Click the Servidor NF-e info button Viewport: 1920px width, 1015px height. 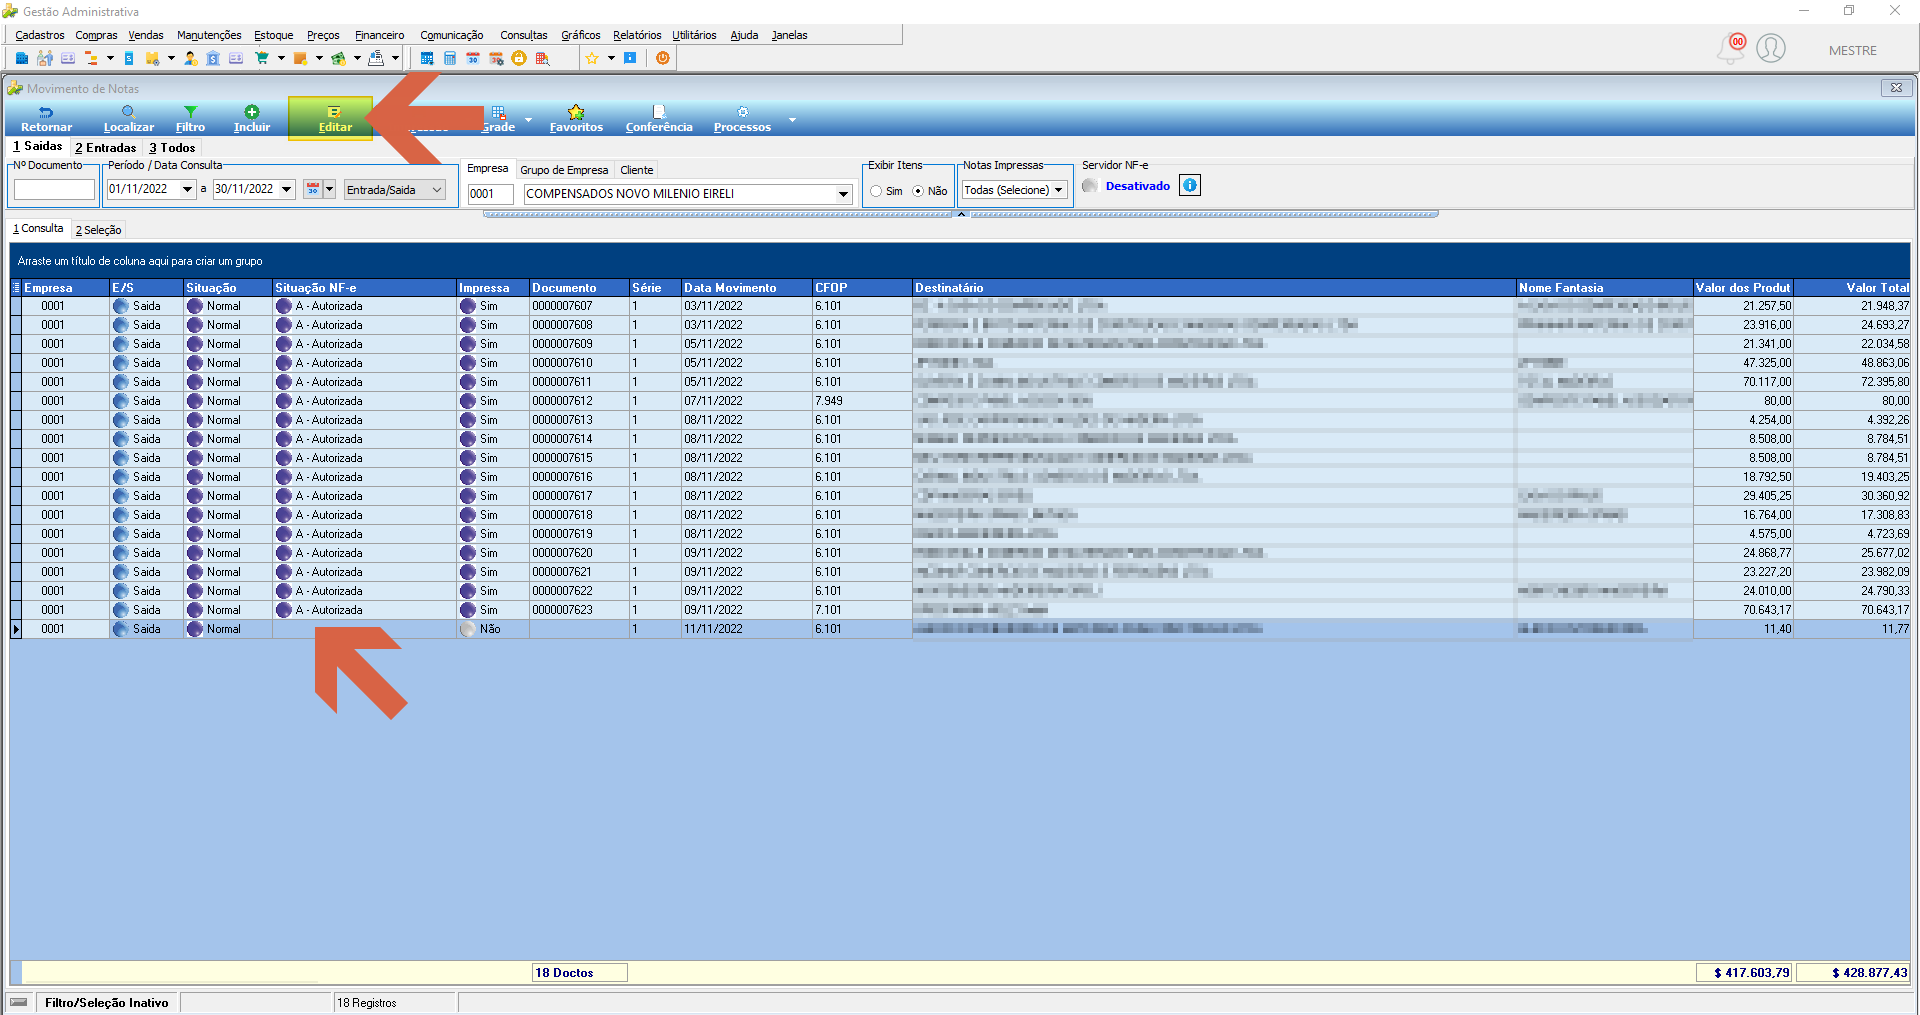pyautogui.click(x=1190, y=185)
